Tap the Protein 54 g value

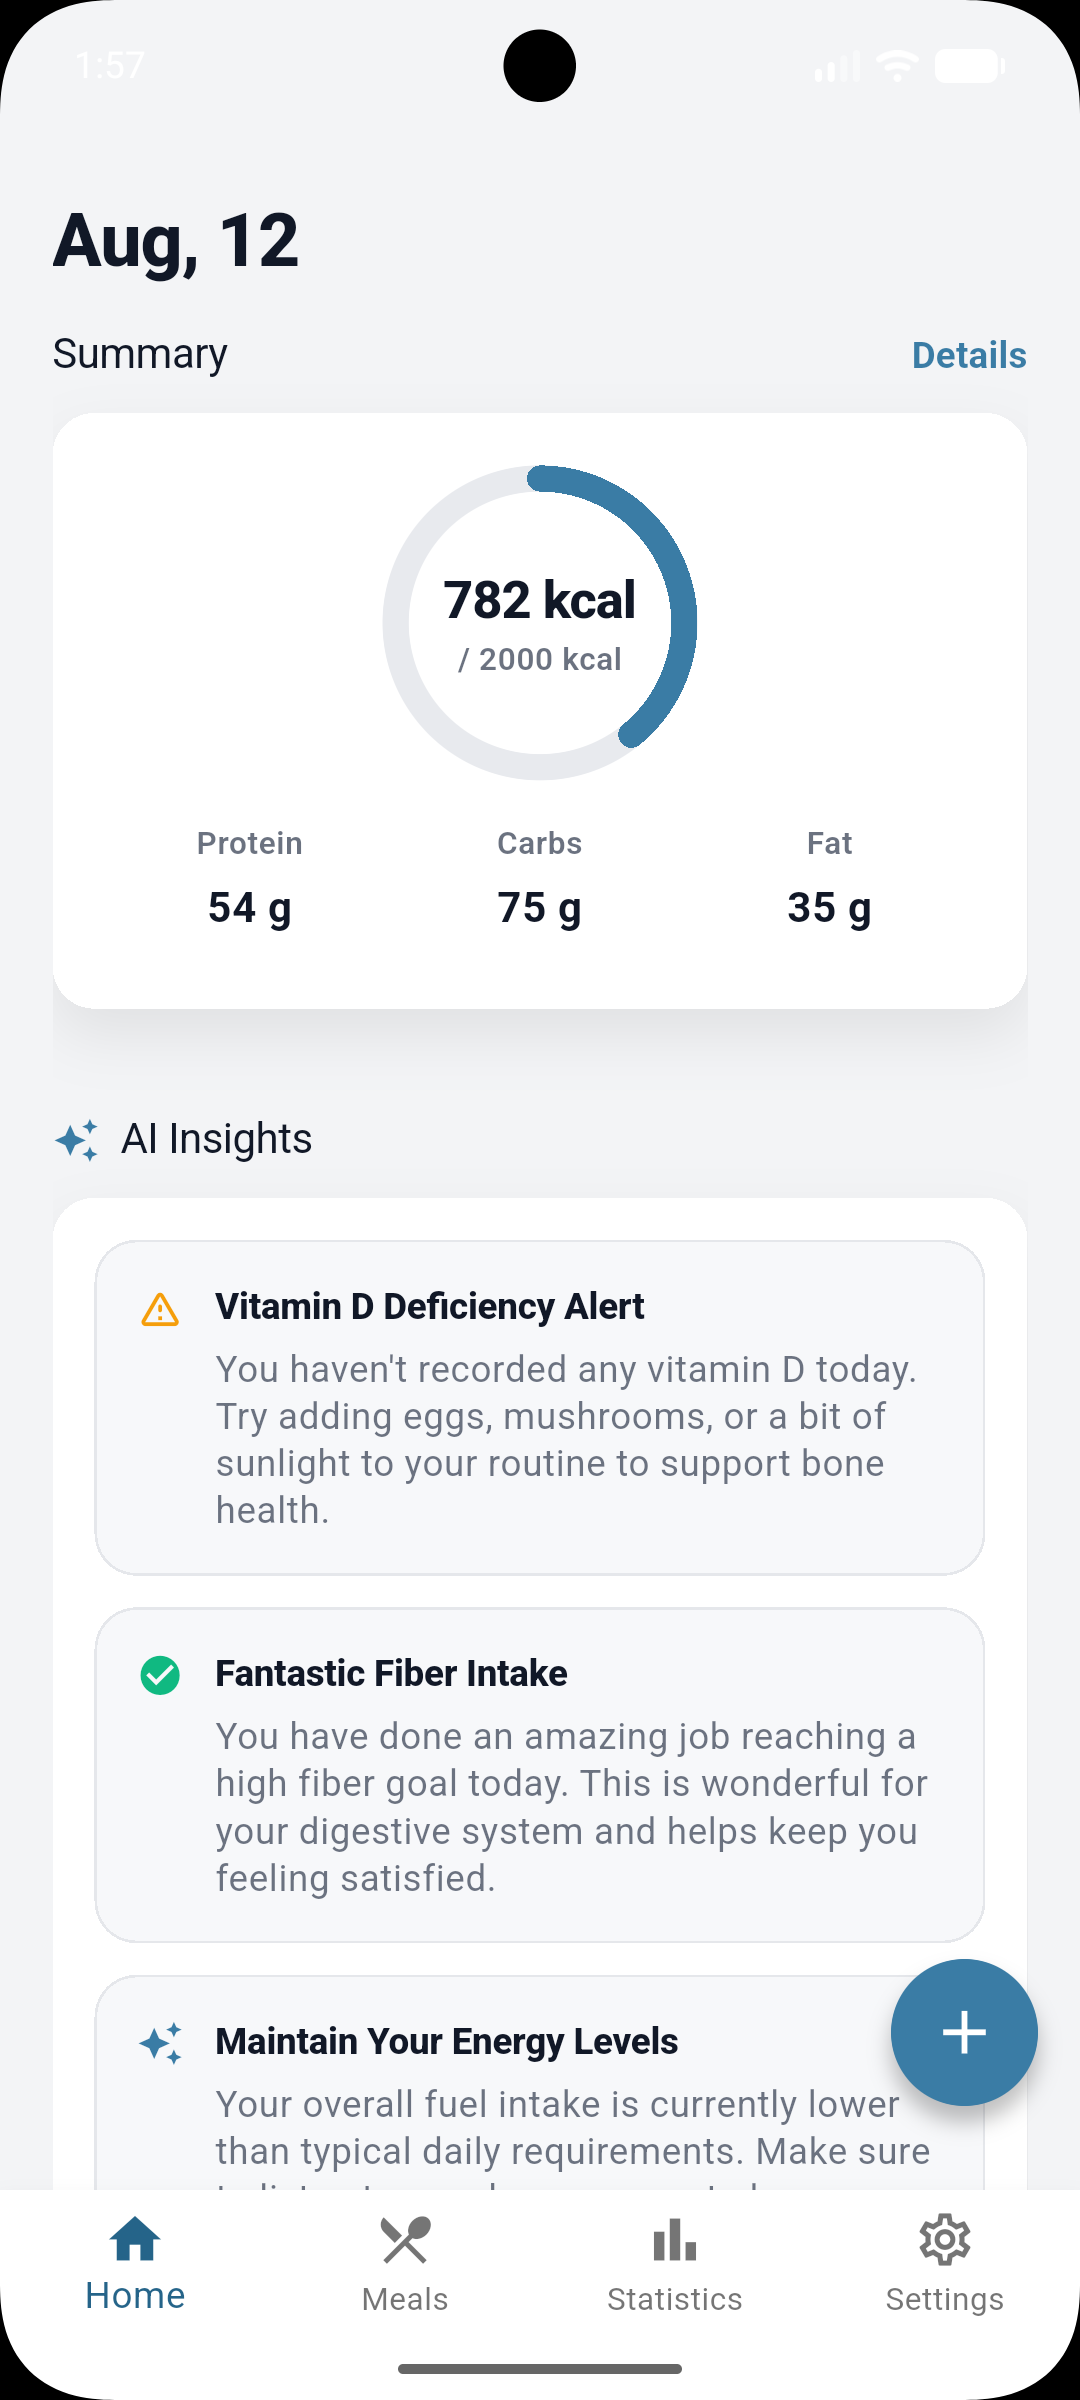pos(250,908)
